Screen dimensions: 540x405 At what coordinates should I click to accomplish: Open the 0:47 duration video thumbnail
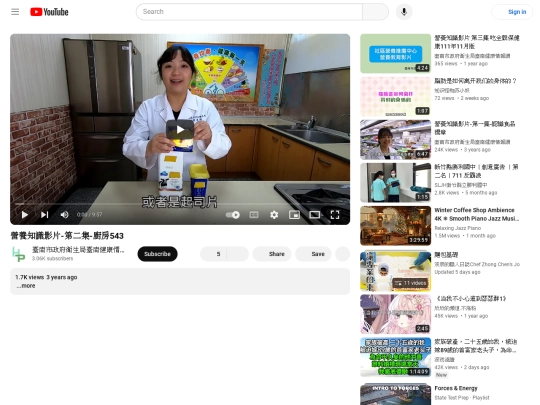395,140
